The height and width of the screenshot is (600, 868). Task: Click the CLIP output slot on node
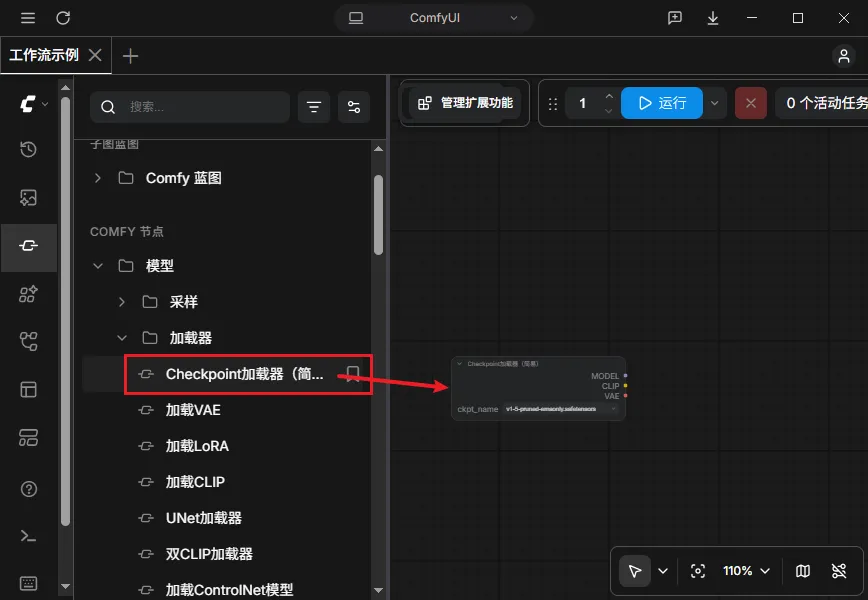coord(626,386)
